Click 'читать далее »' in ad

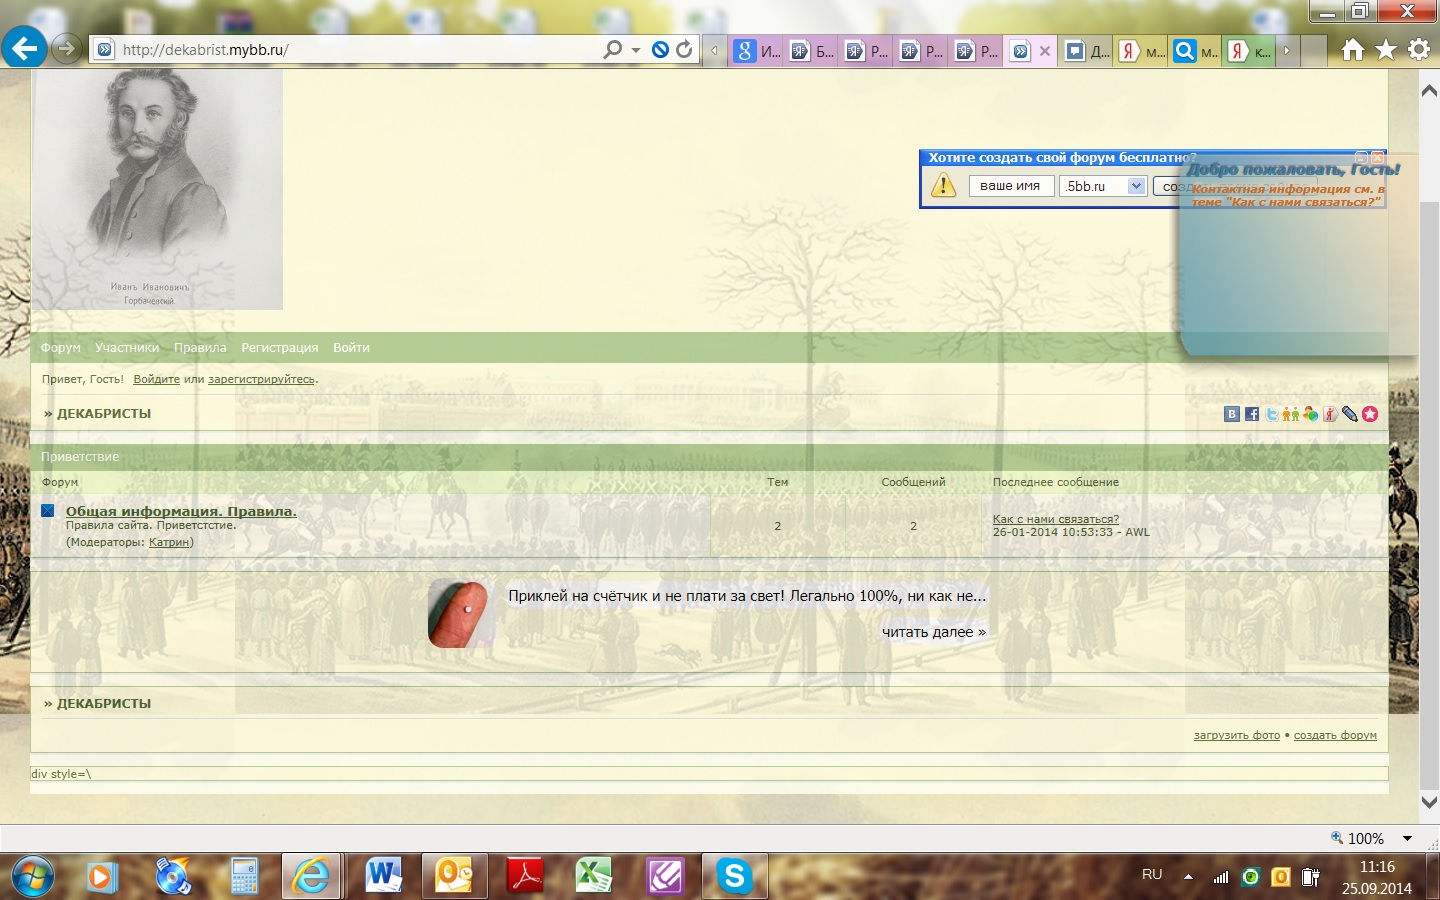point(934,632)
